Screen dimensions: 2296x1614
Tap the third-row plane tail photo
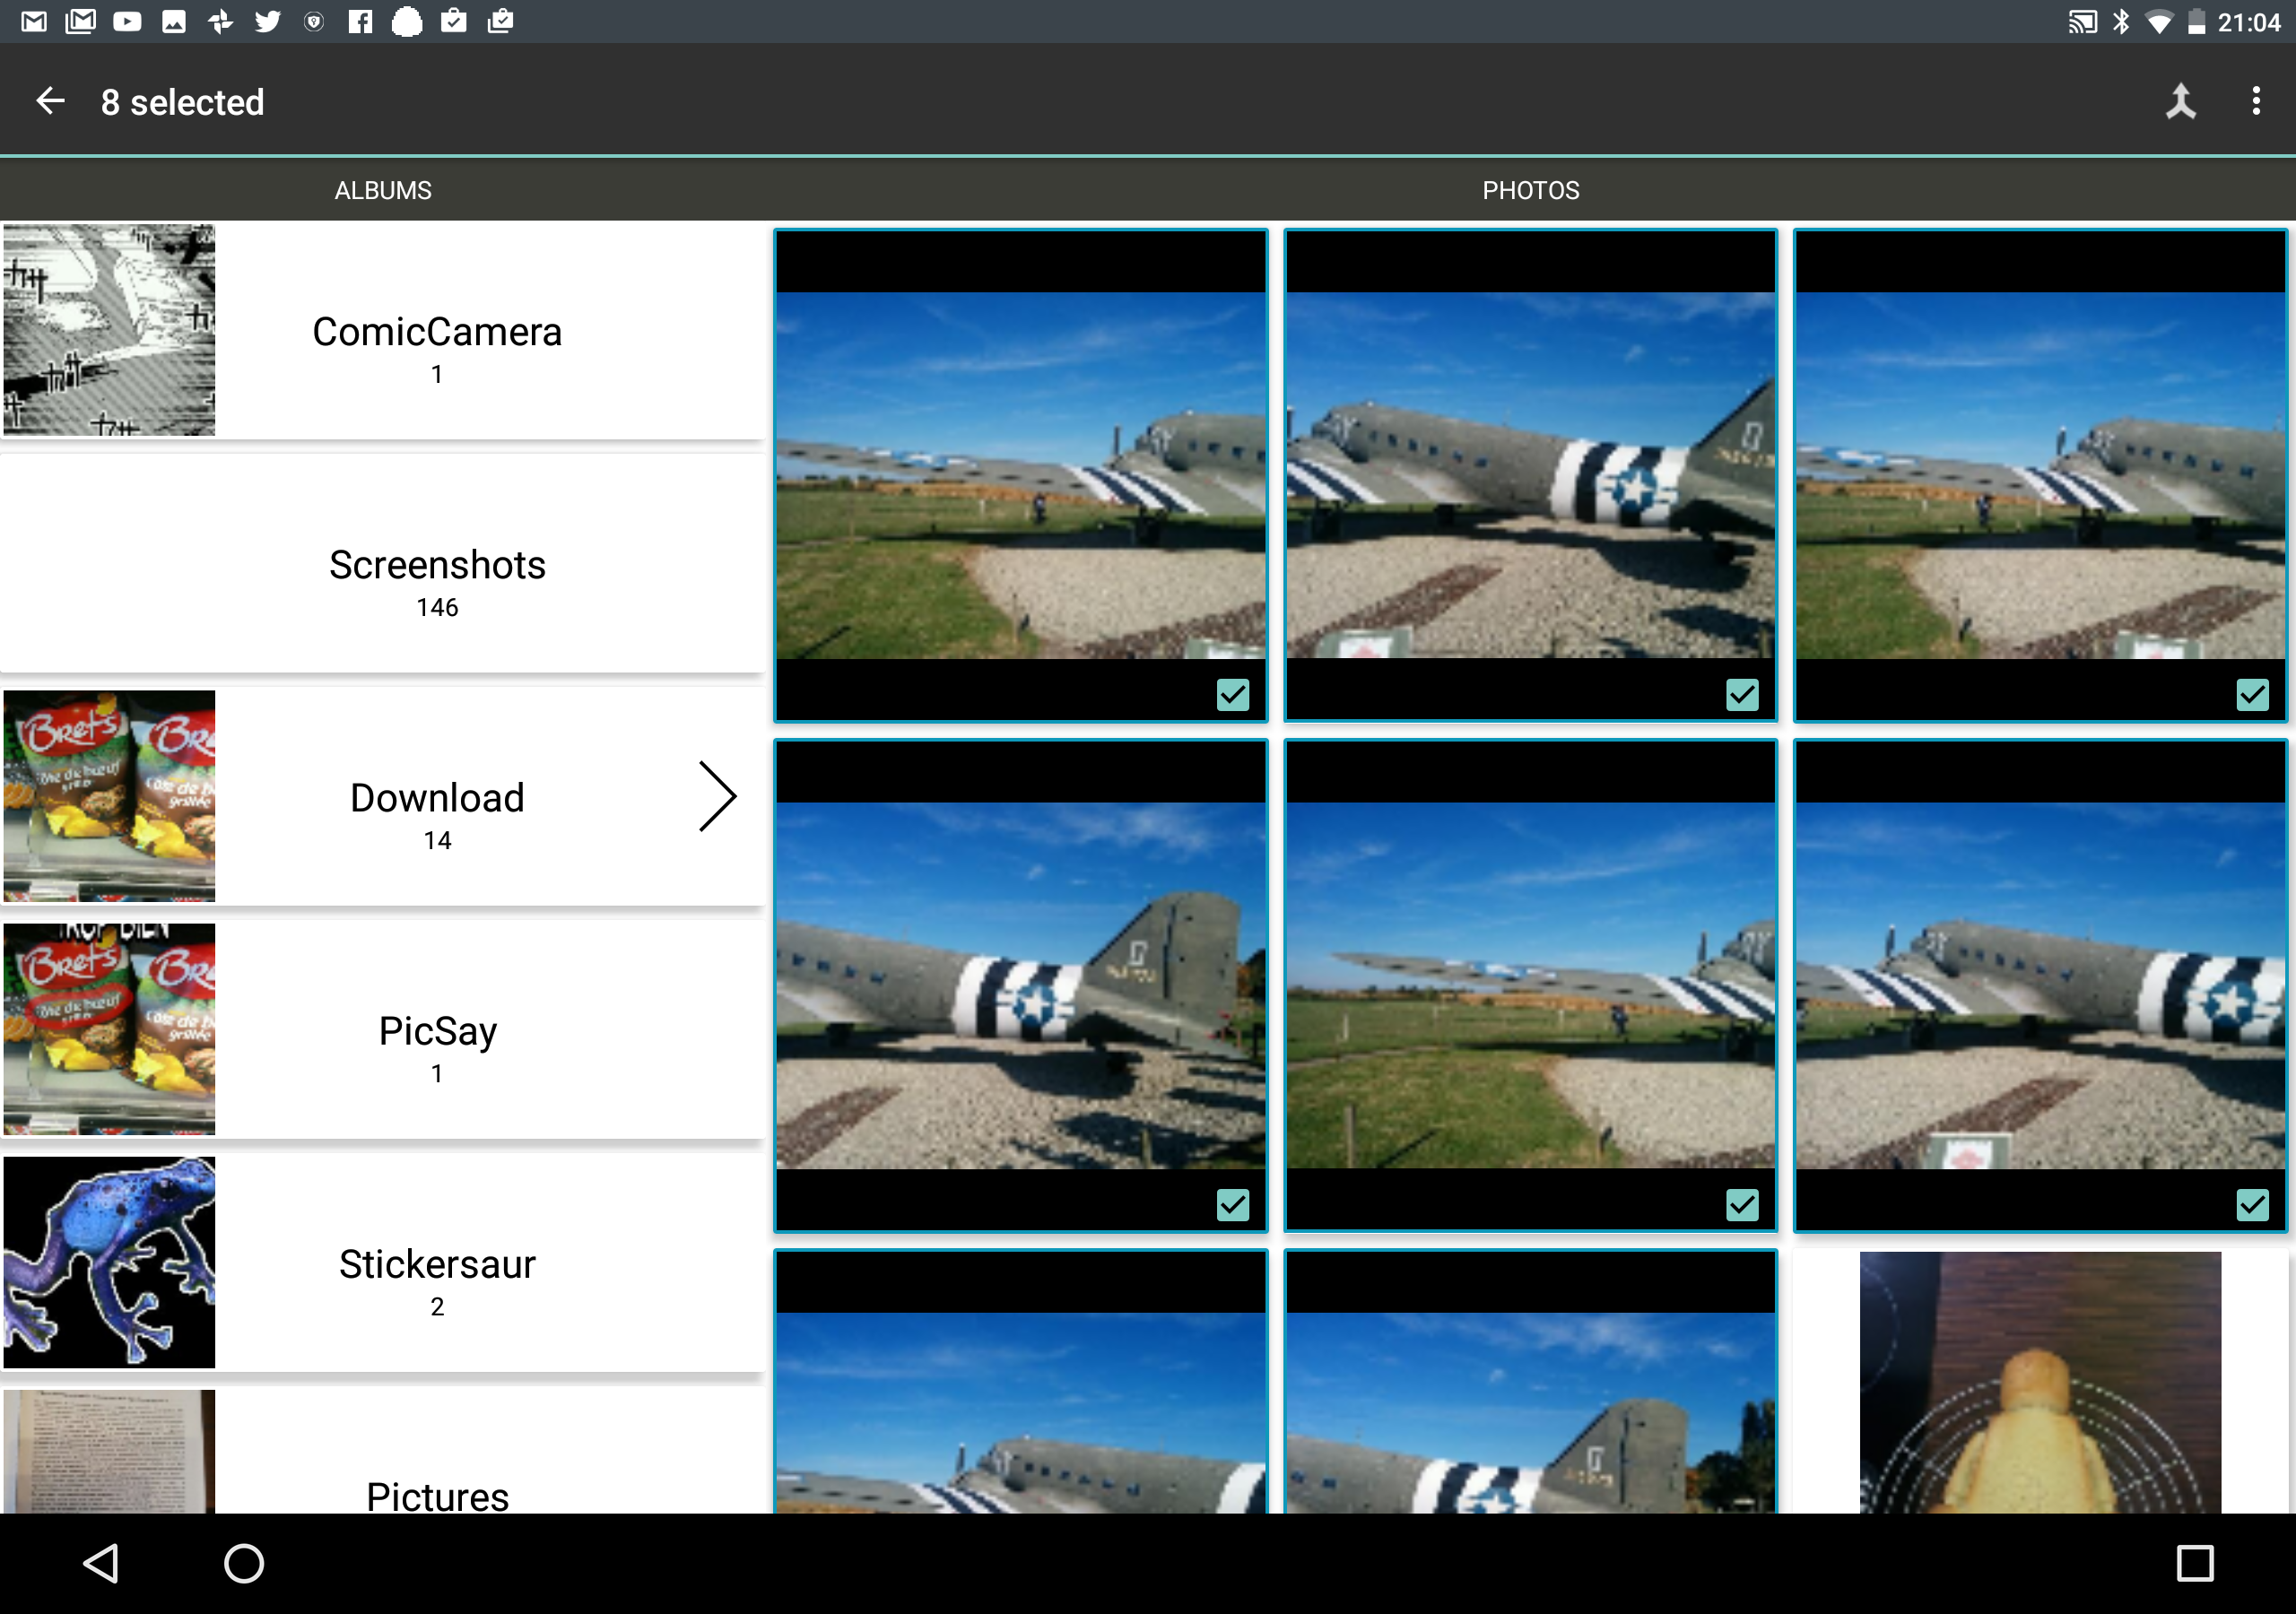1530,1382
